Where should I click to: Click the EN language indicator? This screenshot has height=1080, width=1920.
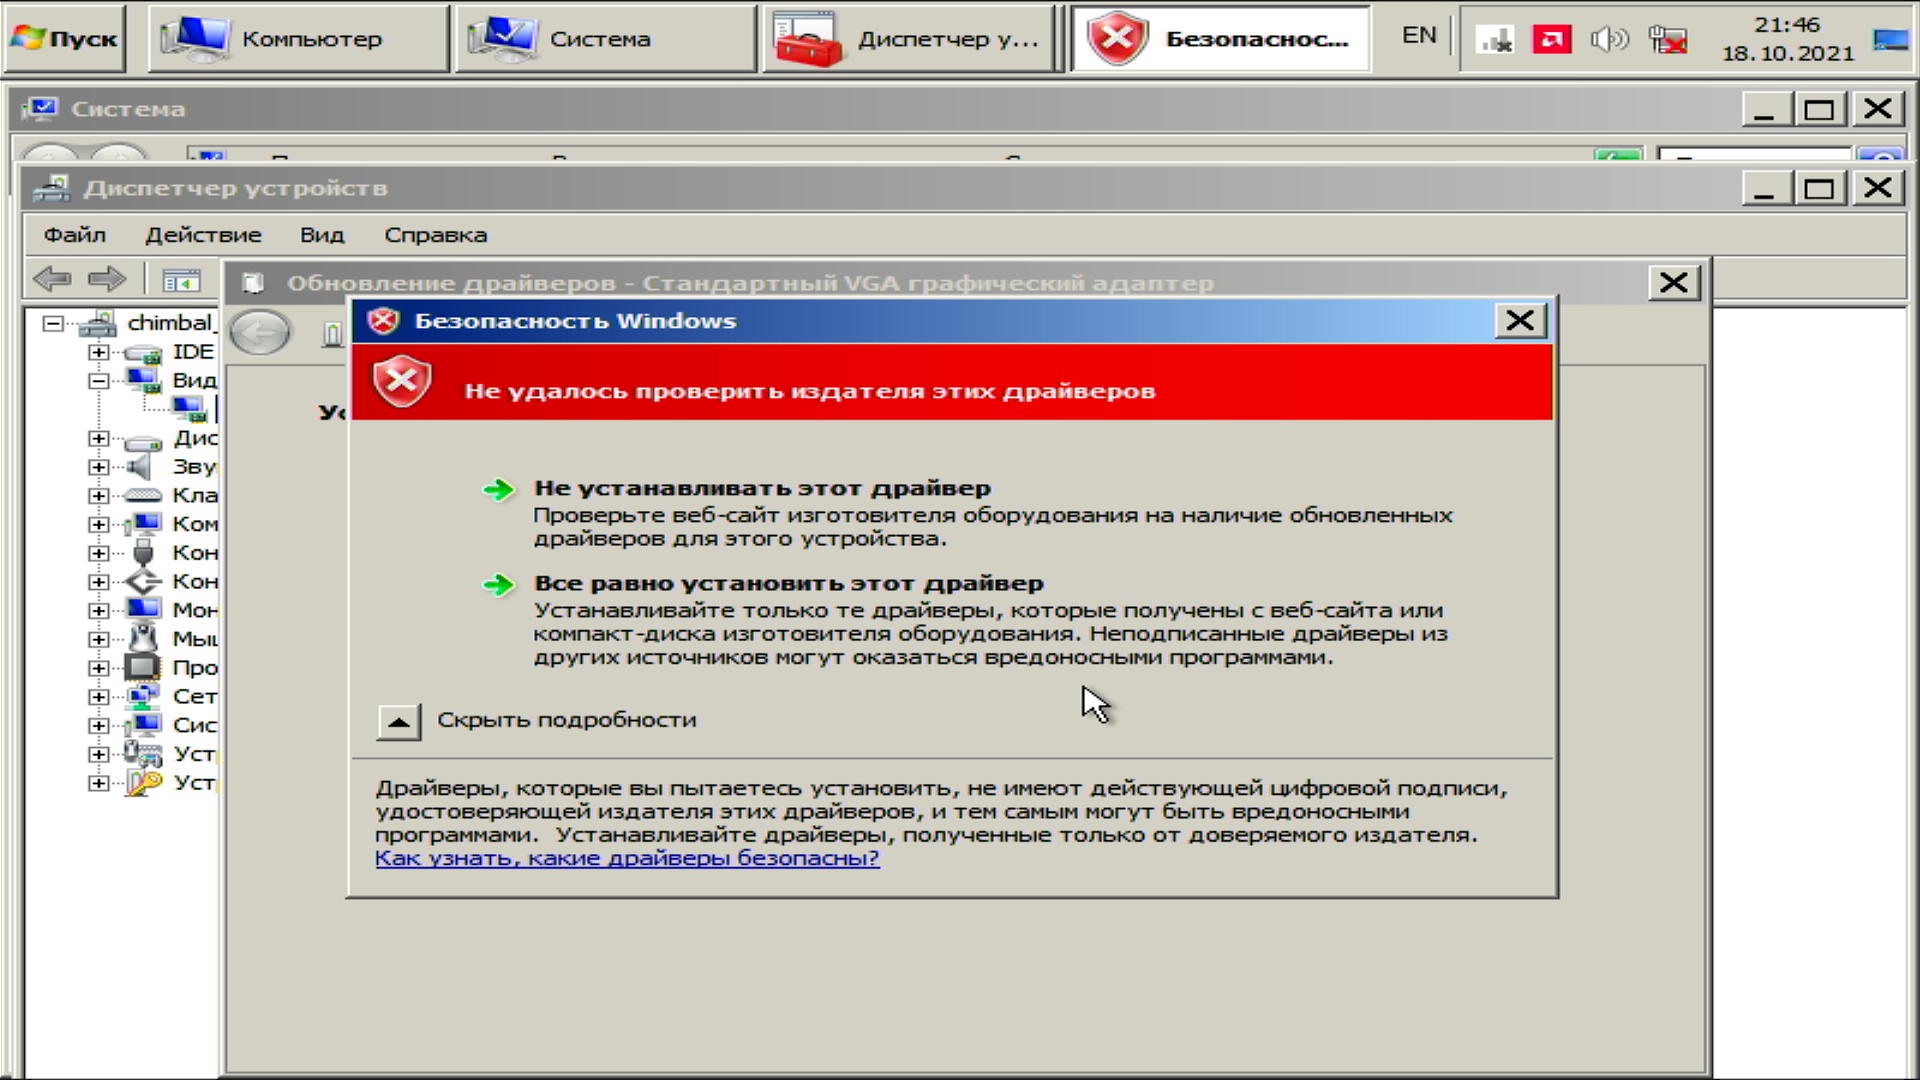point(1418,36)
